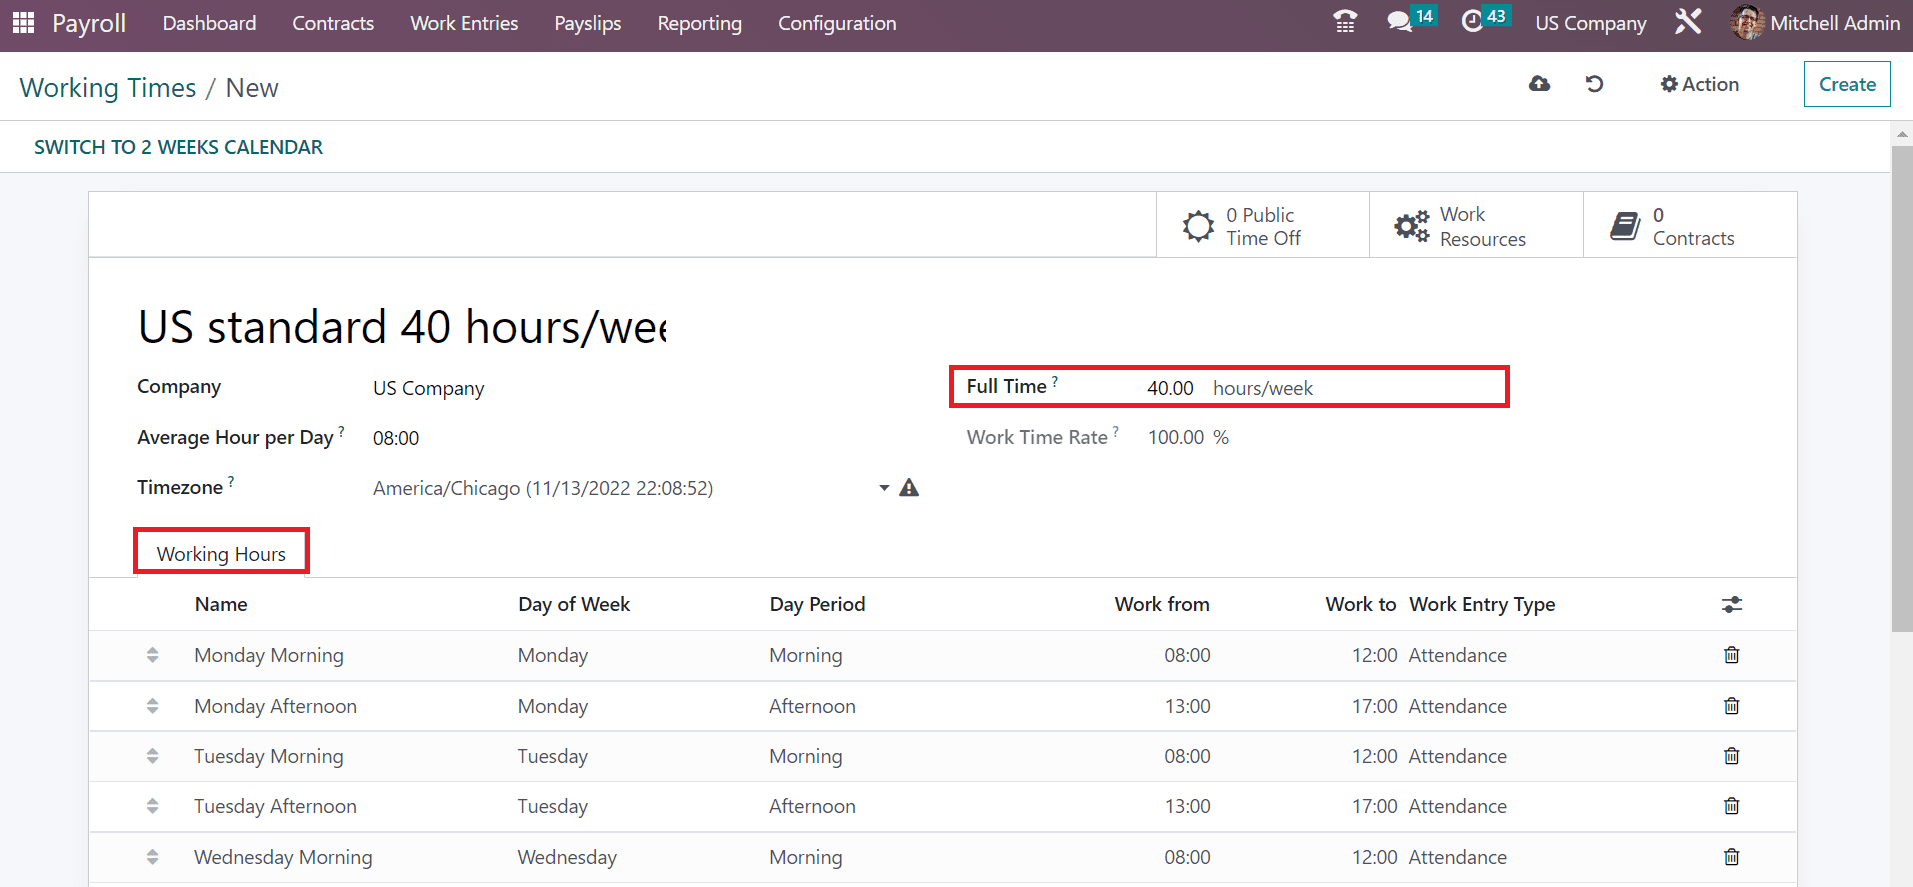Sort by the Name column header

coord(221,604)
